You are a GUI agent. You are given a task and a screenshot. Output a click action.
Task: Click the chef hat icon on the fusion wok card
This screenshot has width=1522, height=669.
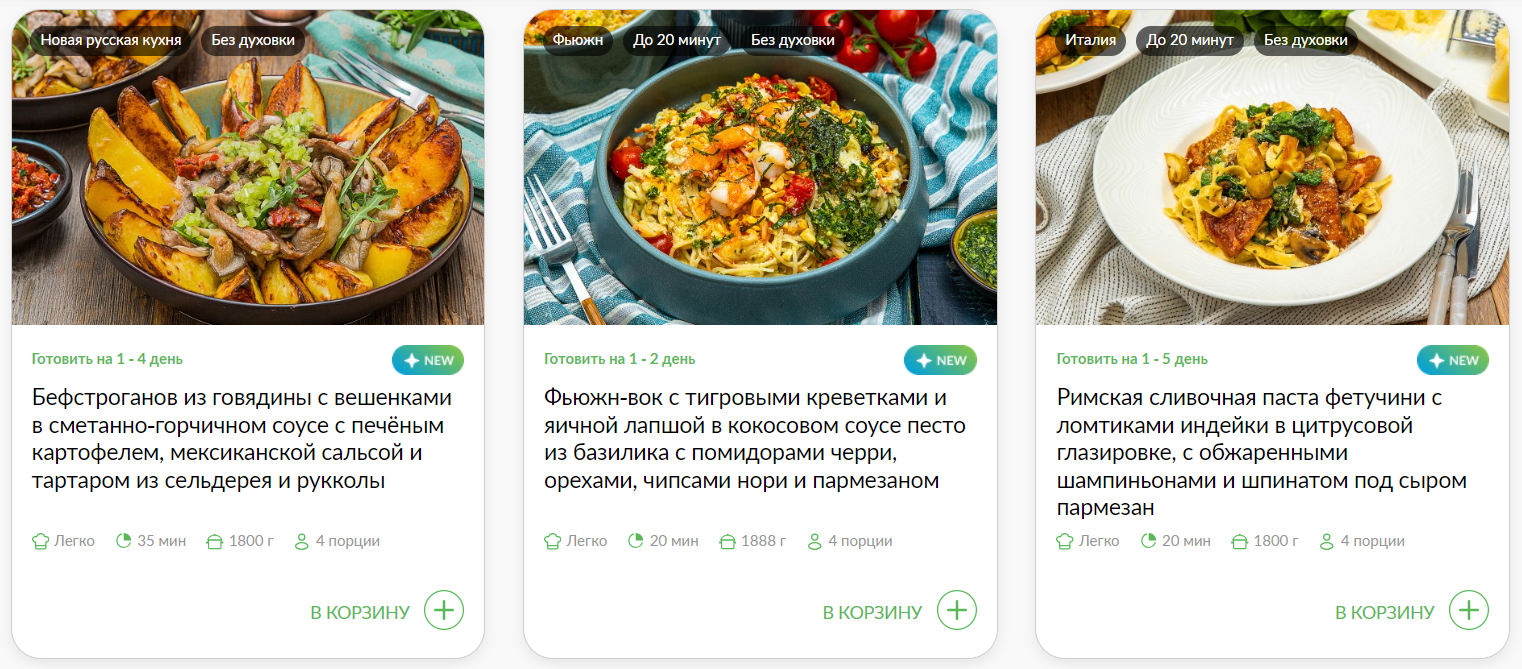552,541
